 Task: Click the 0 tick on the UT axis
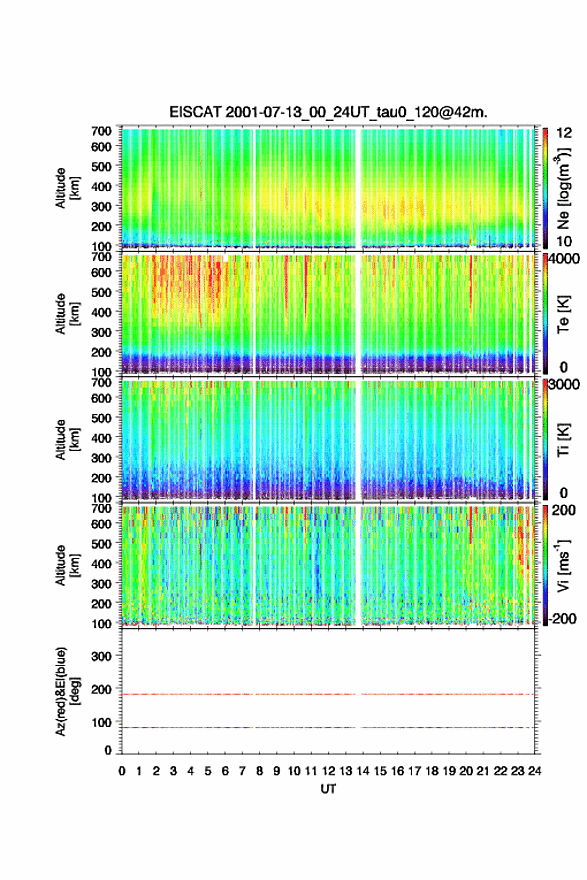coord(122,771)
